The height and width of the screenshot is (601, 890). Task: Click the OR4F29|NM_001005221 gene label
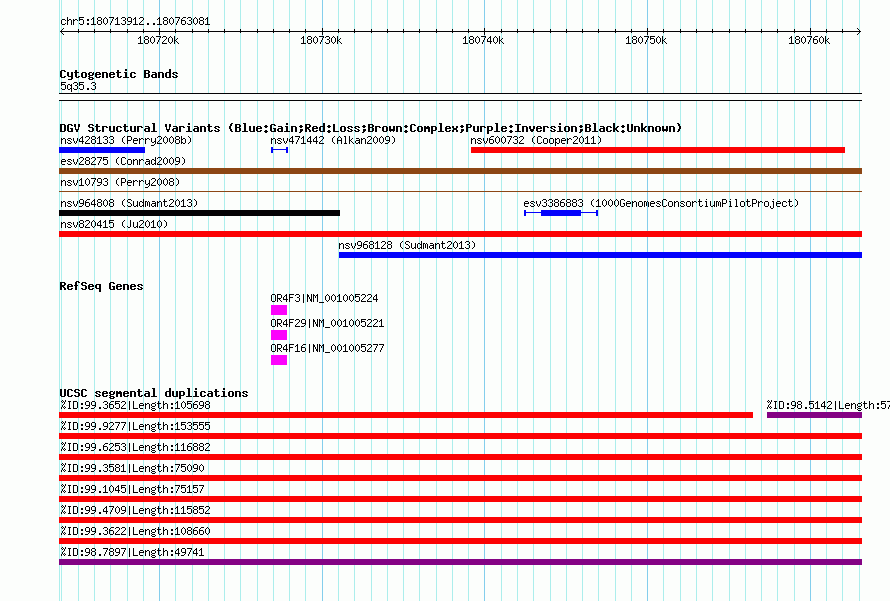coord(327,323)
